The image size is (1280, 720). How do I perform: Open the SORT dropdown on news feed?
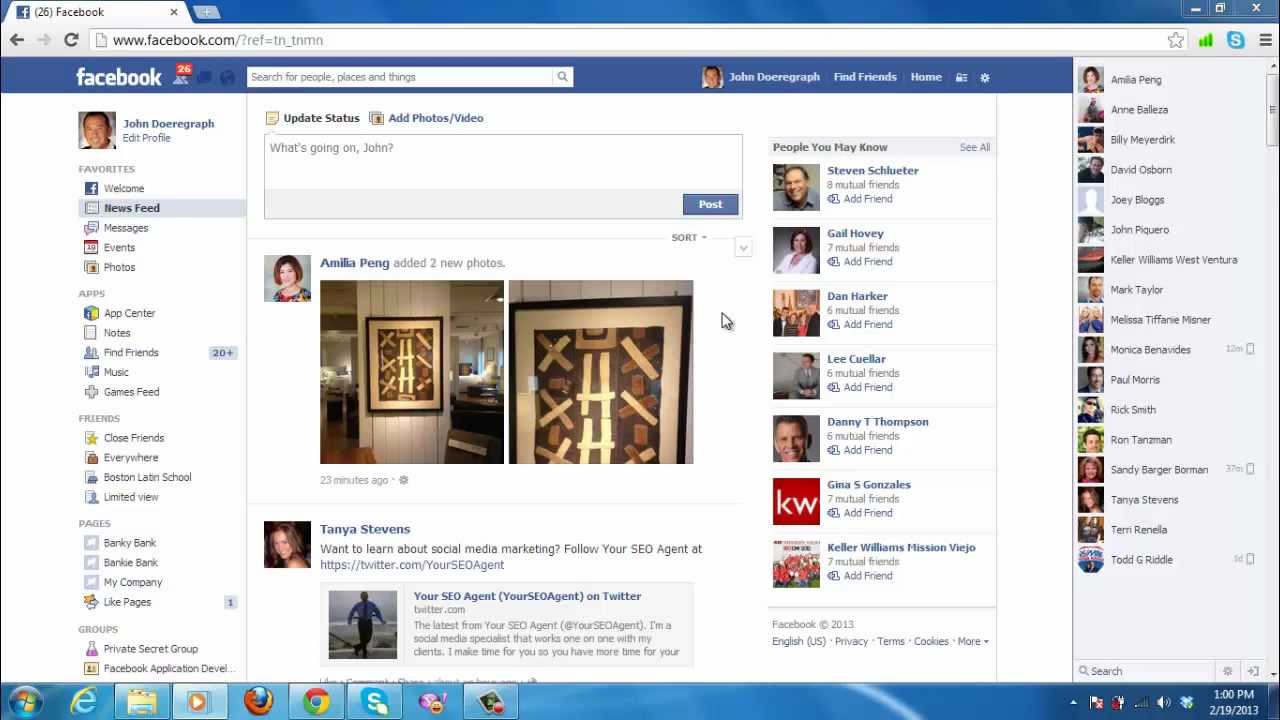(x=689, y=238)
